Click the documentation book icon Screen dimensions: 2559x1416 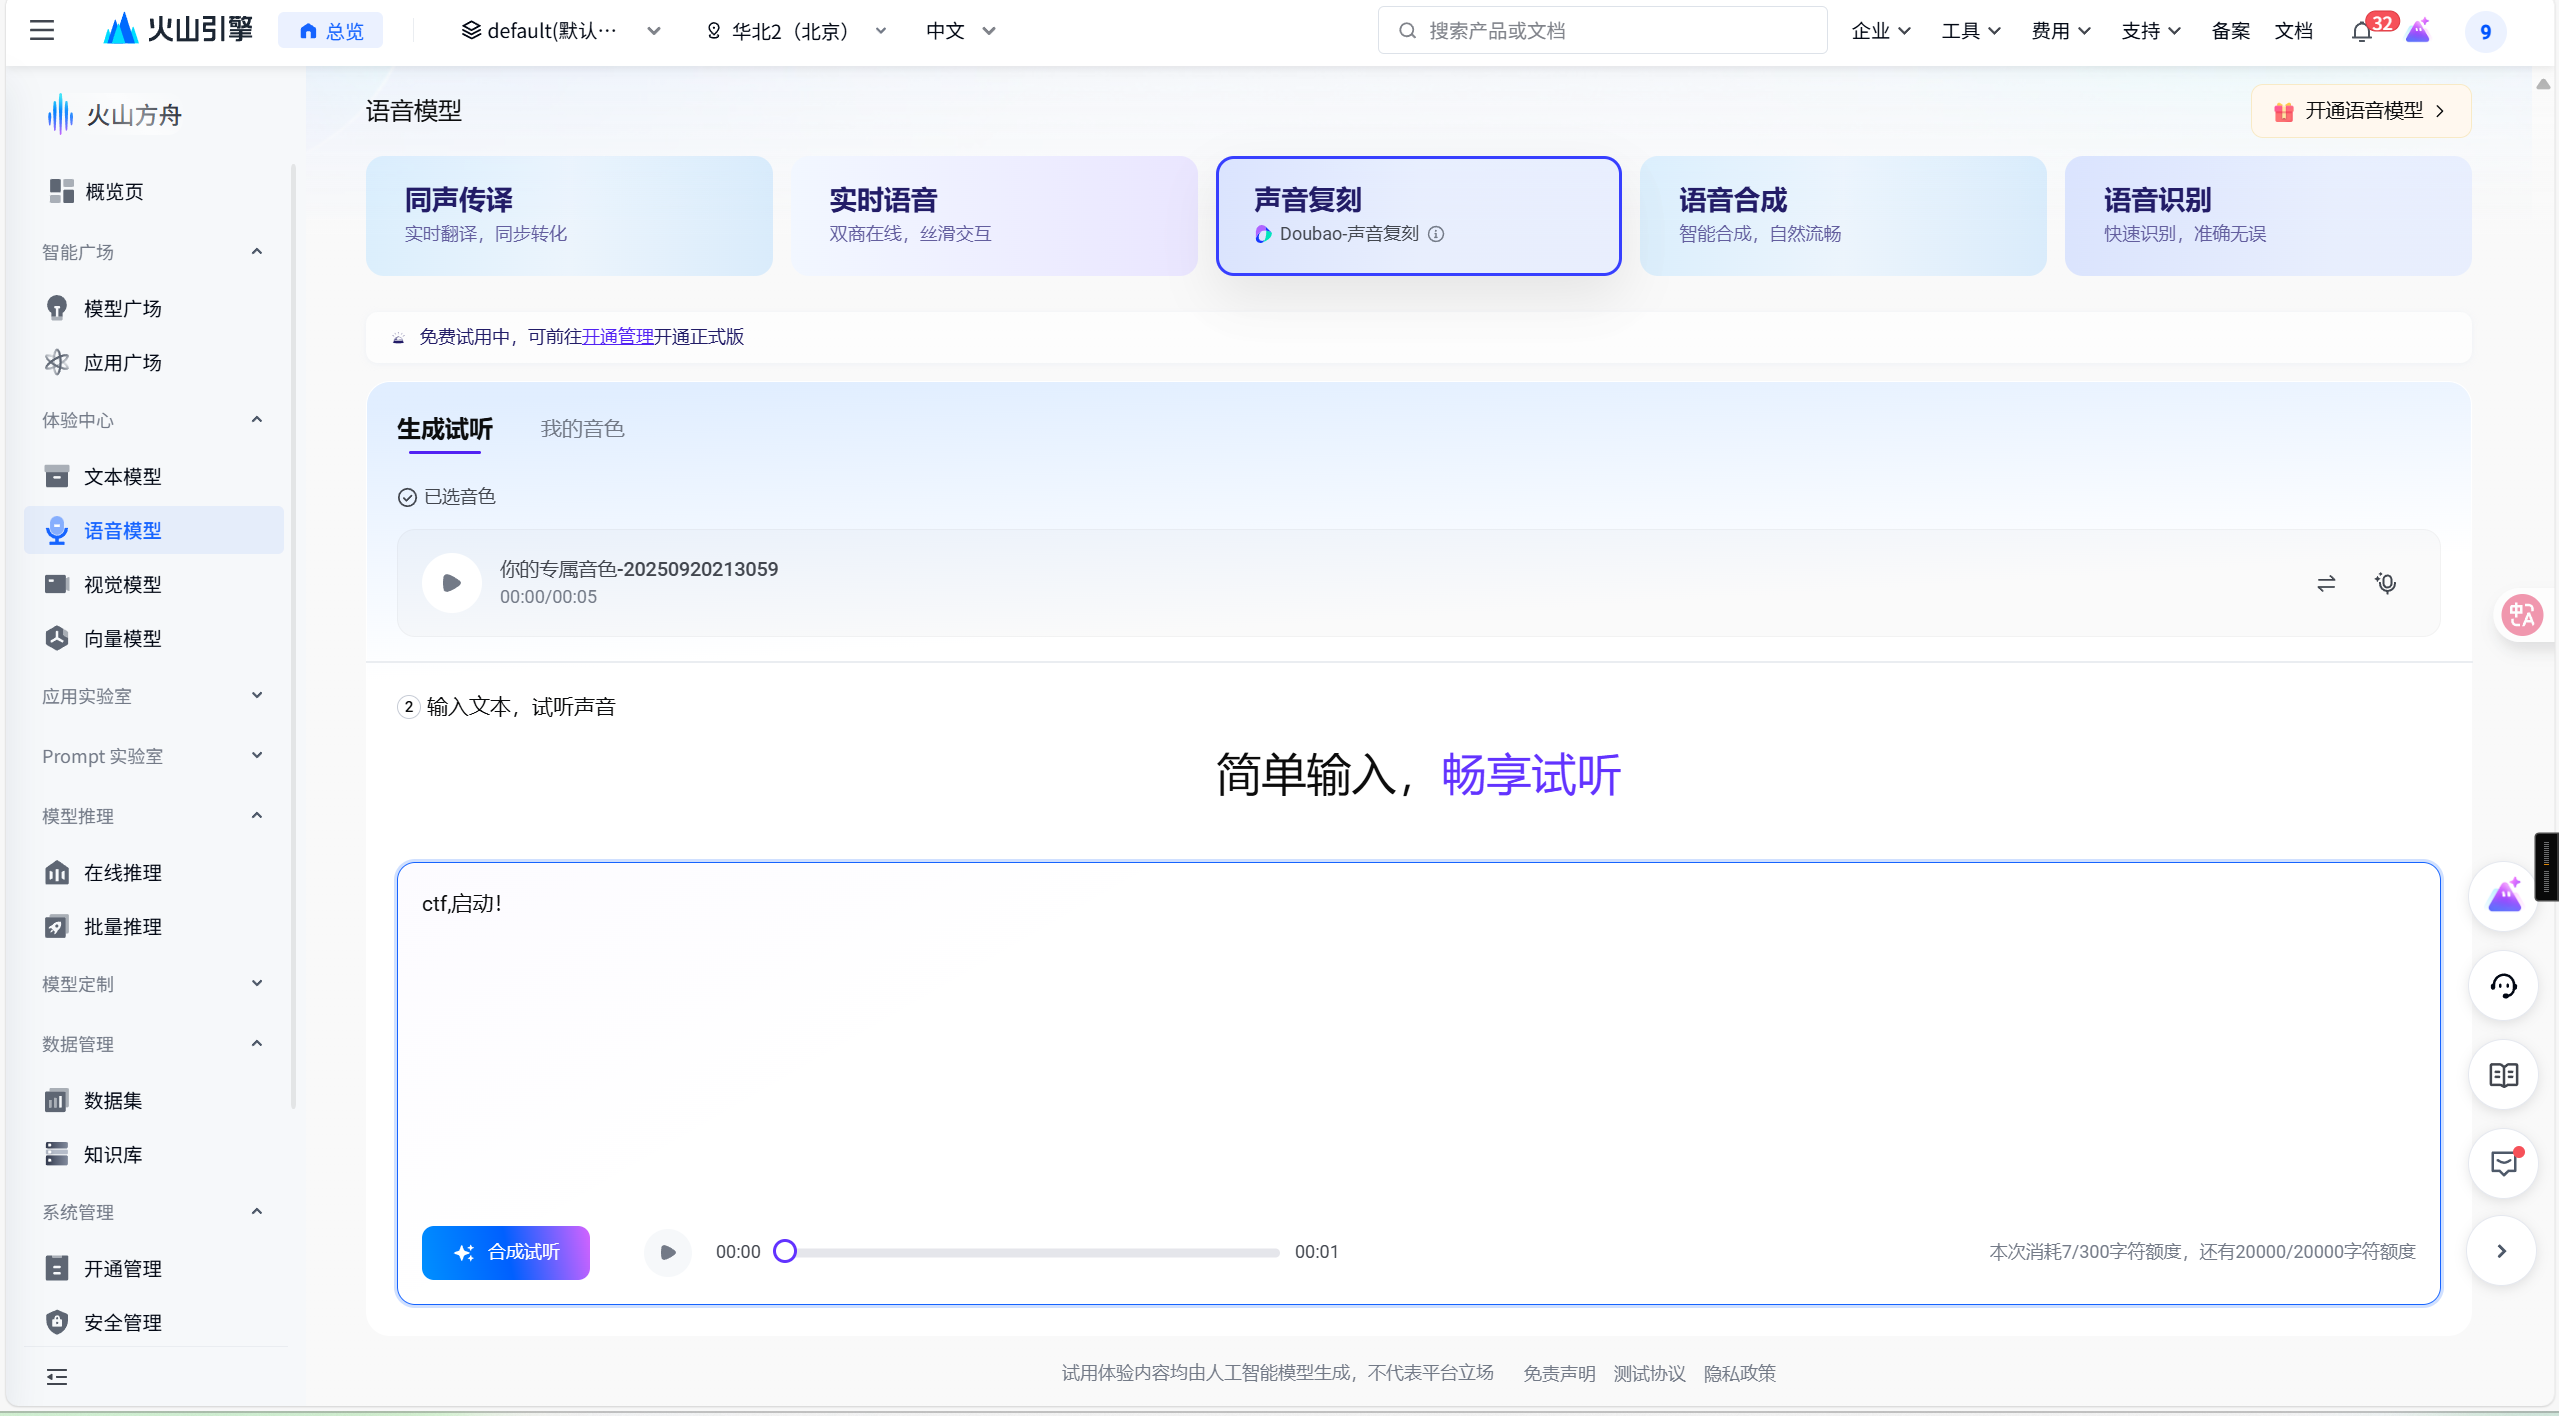tap(2503, 1075)
